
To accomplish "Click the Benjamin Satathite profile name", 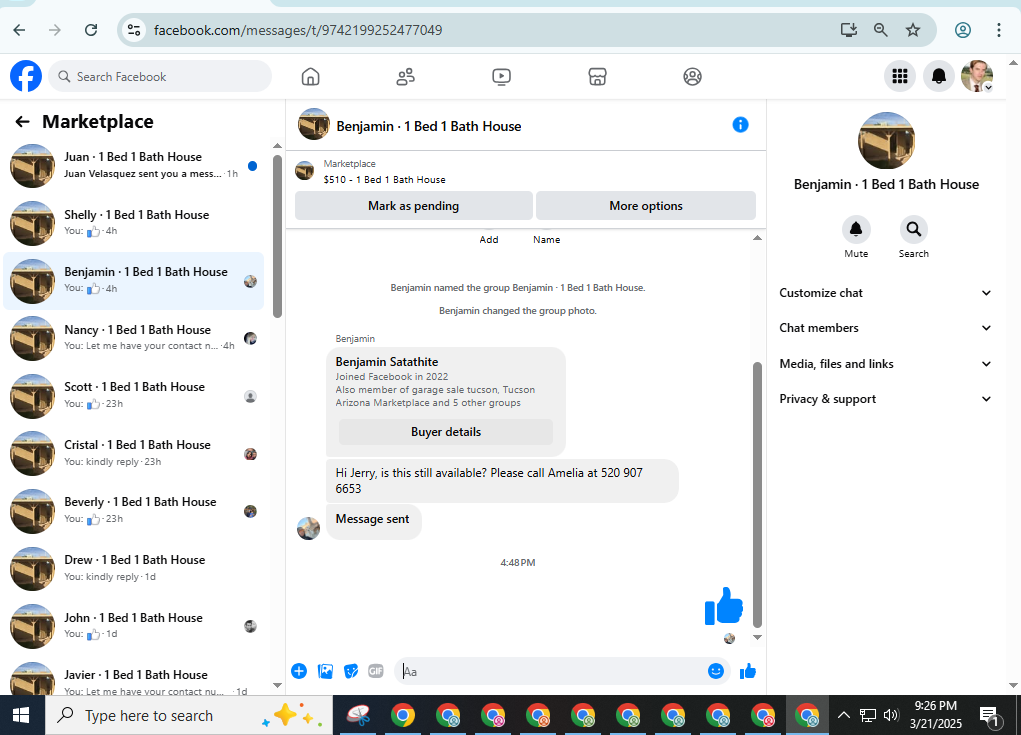I will coord(387,362).
